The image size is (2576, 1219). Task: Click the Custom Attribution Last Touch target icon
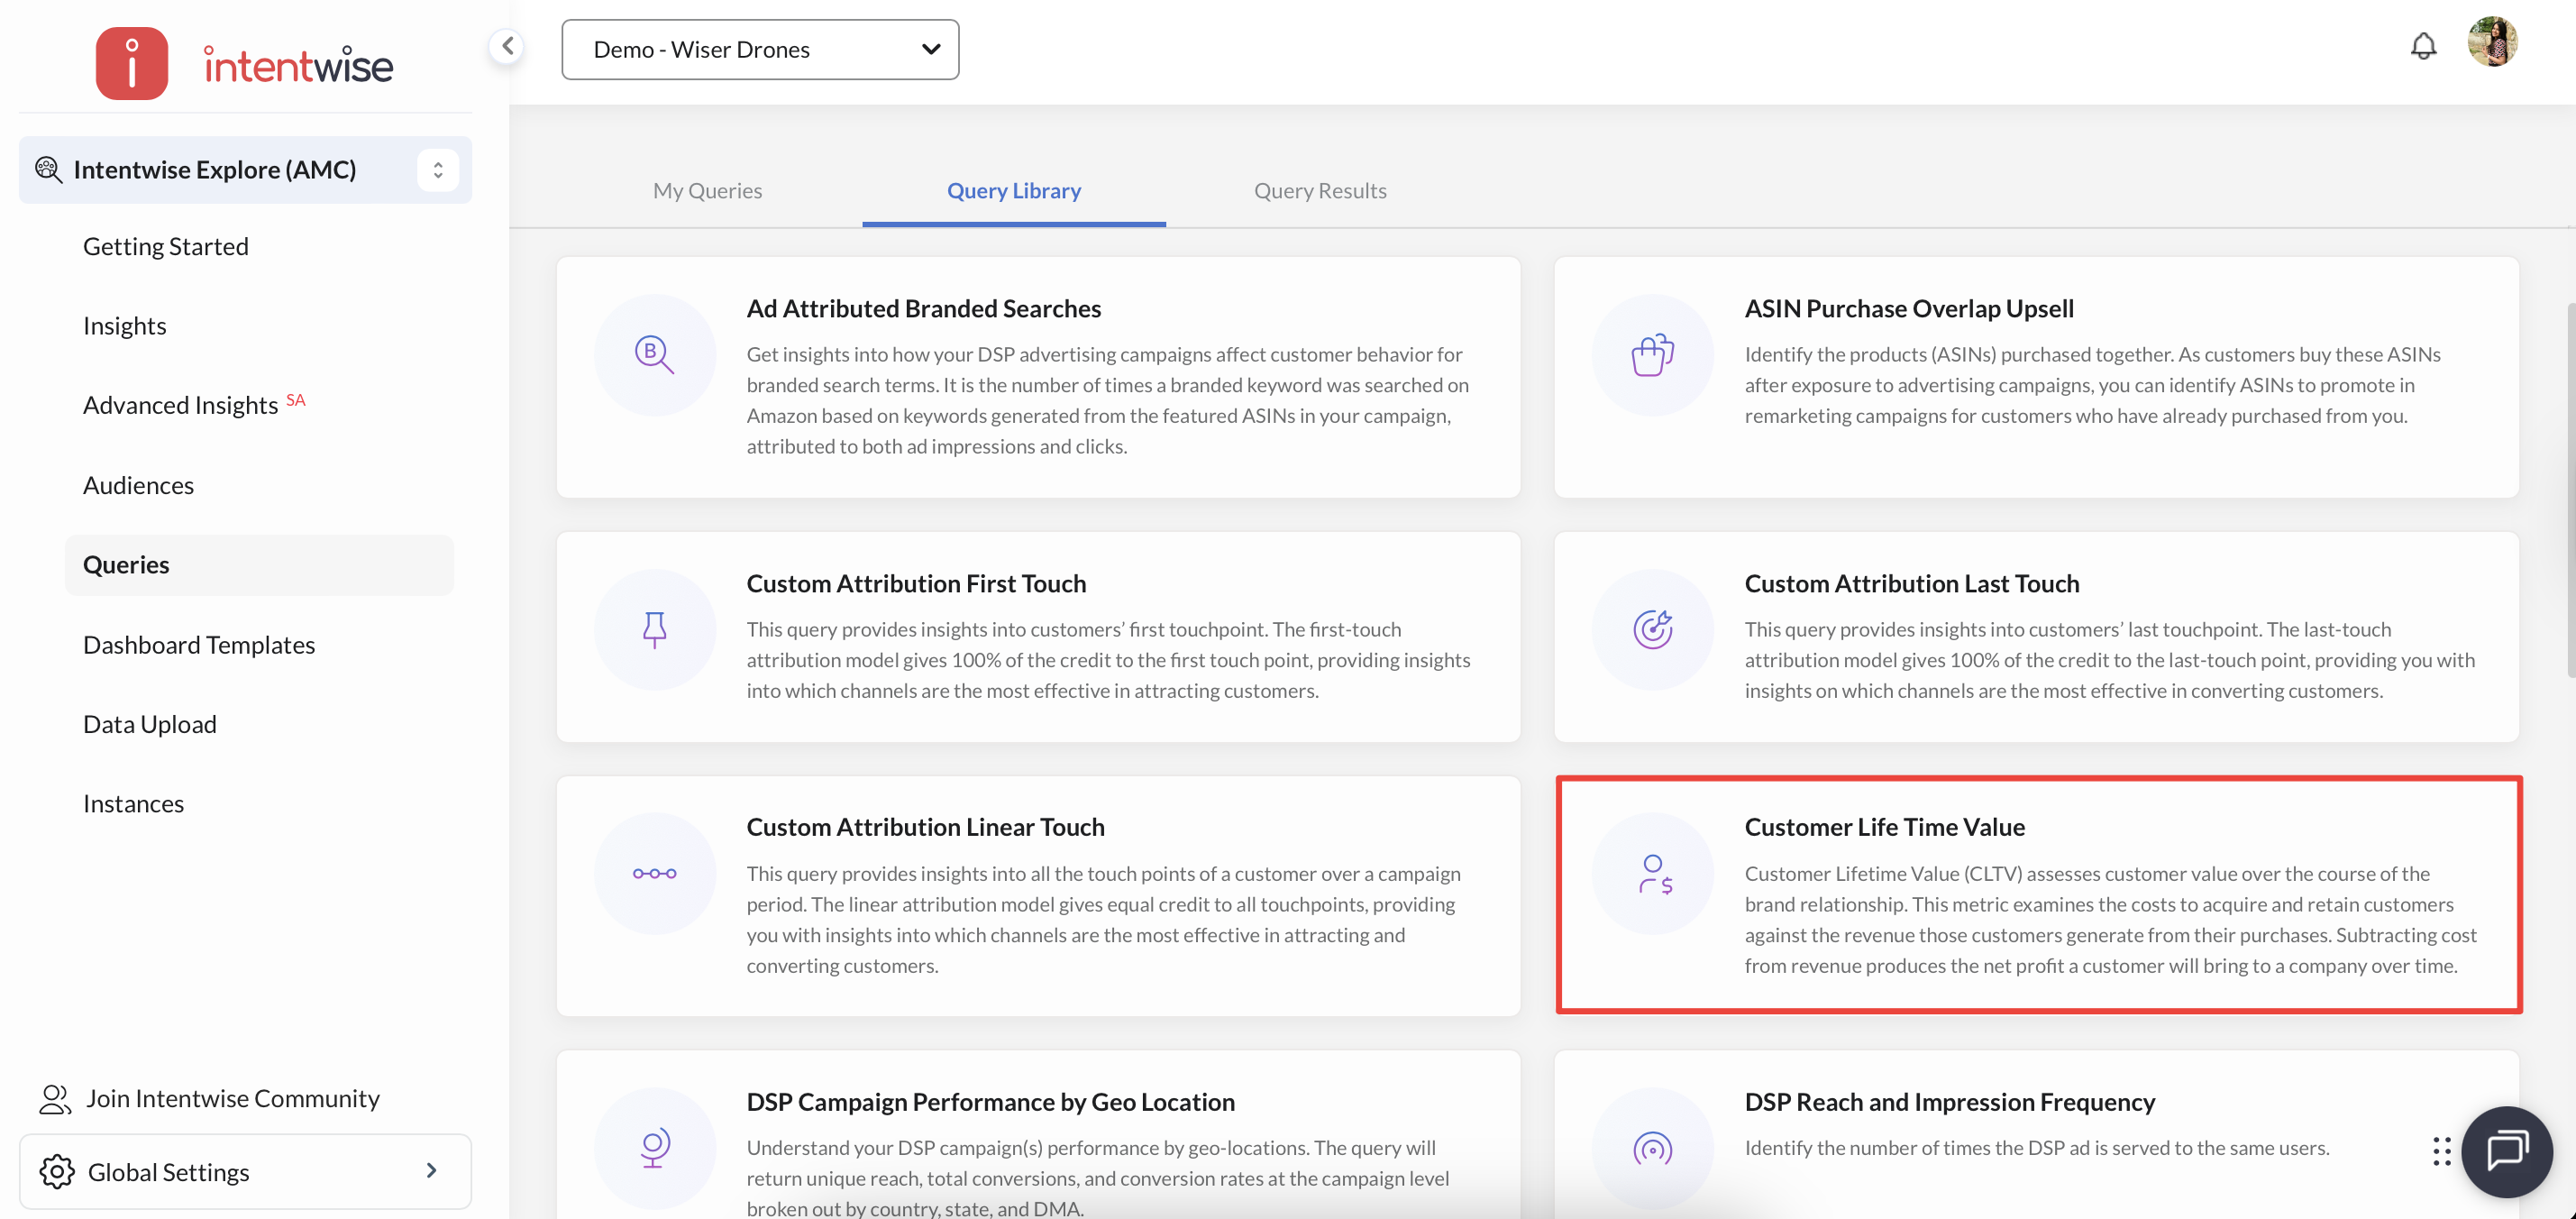pos(1653,630)
